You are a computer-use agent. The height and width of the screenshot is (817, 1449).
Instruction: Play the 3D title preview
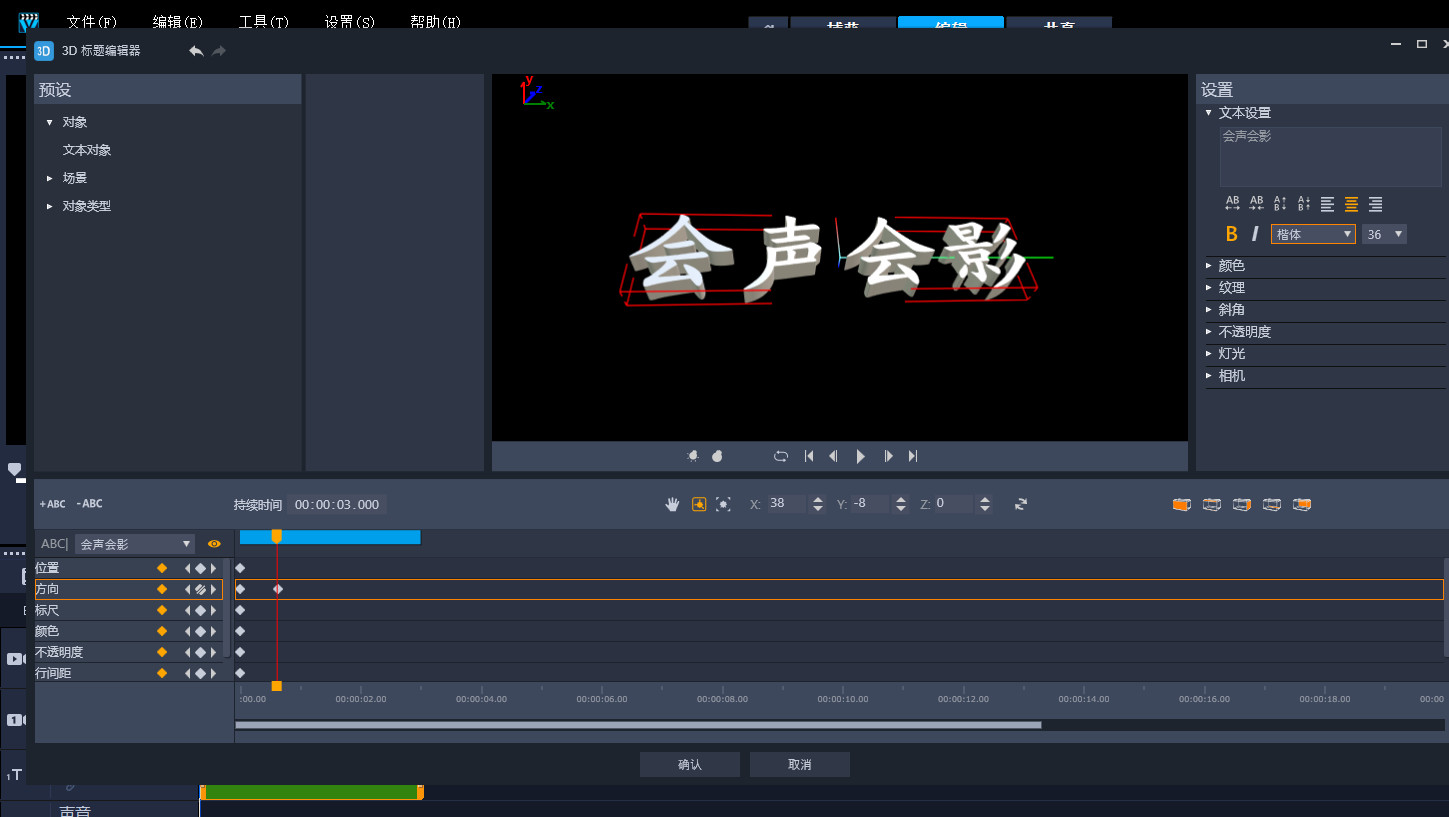[x=861, y=456]
